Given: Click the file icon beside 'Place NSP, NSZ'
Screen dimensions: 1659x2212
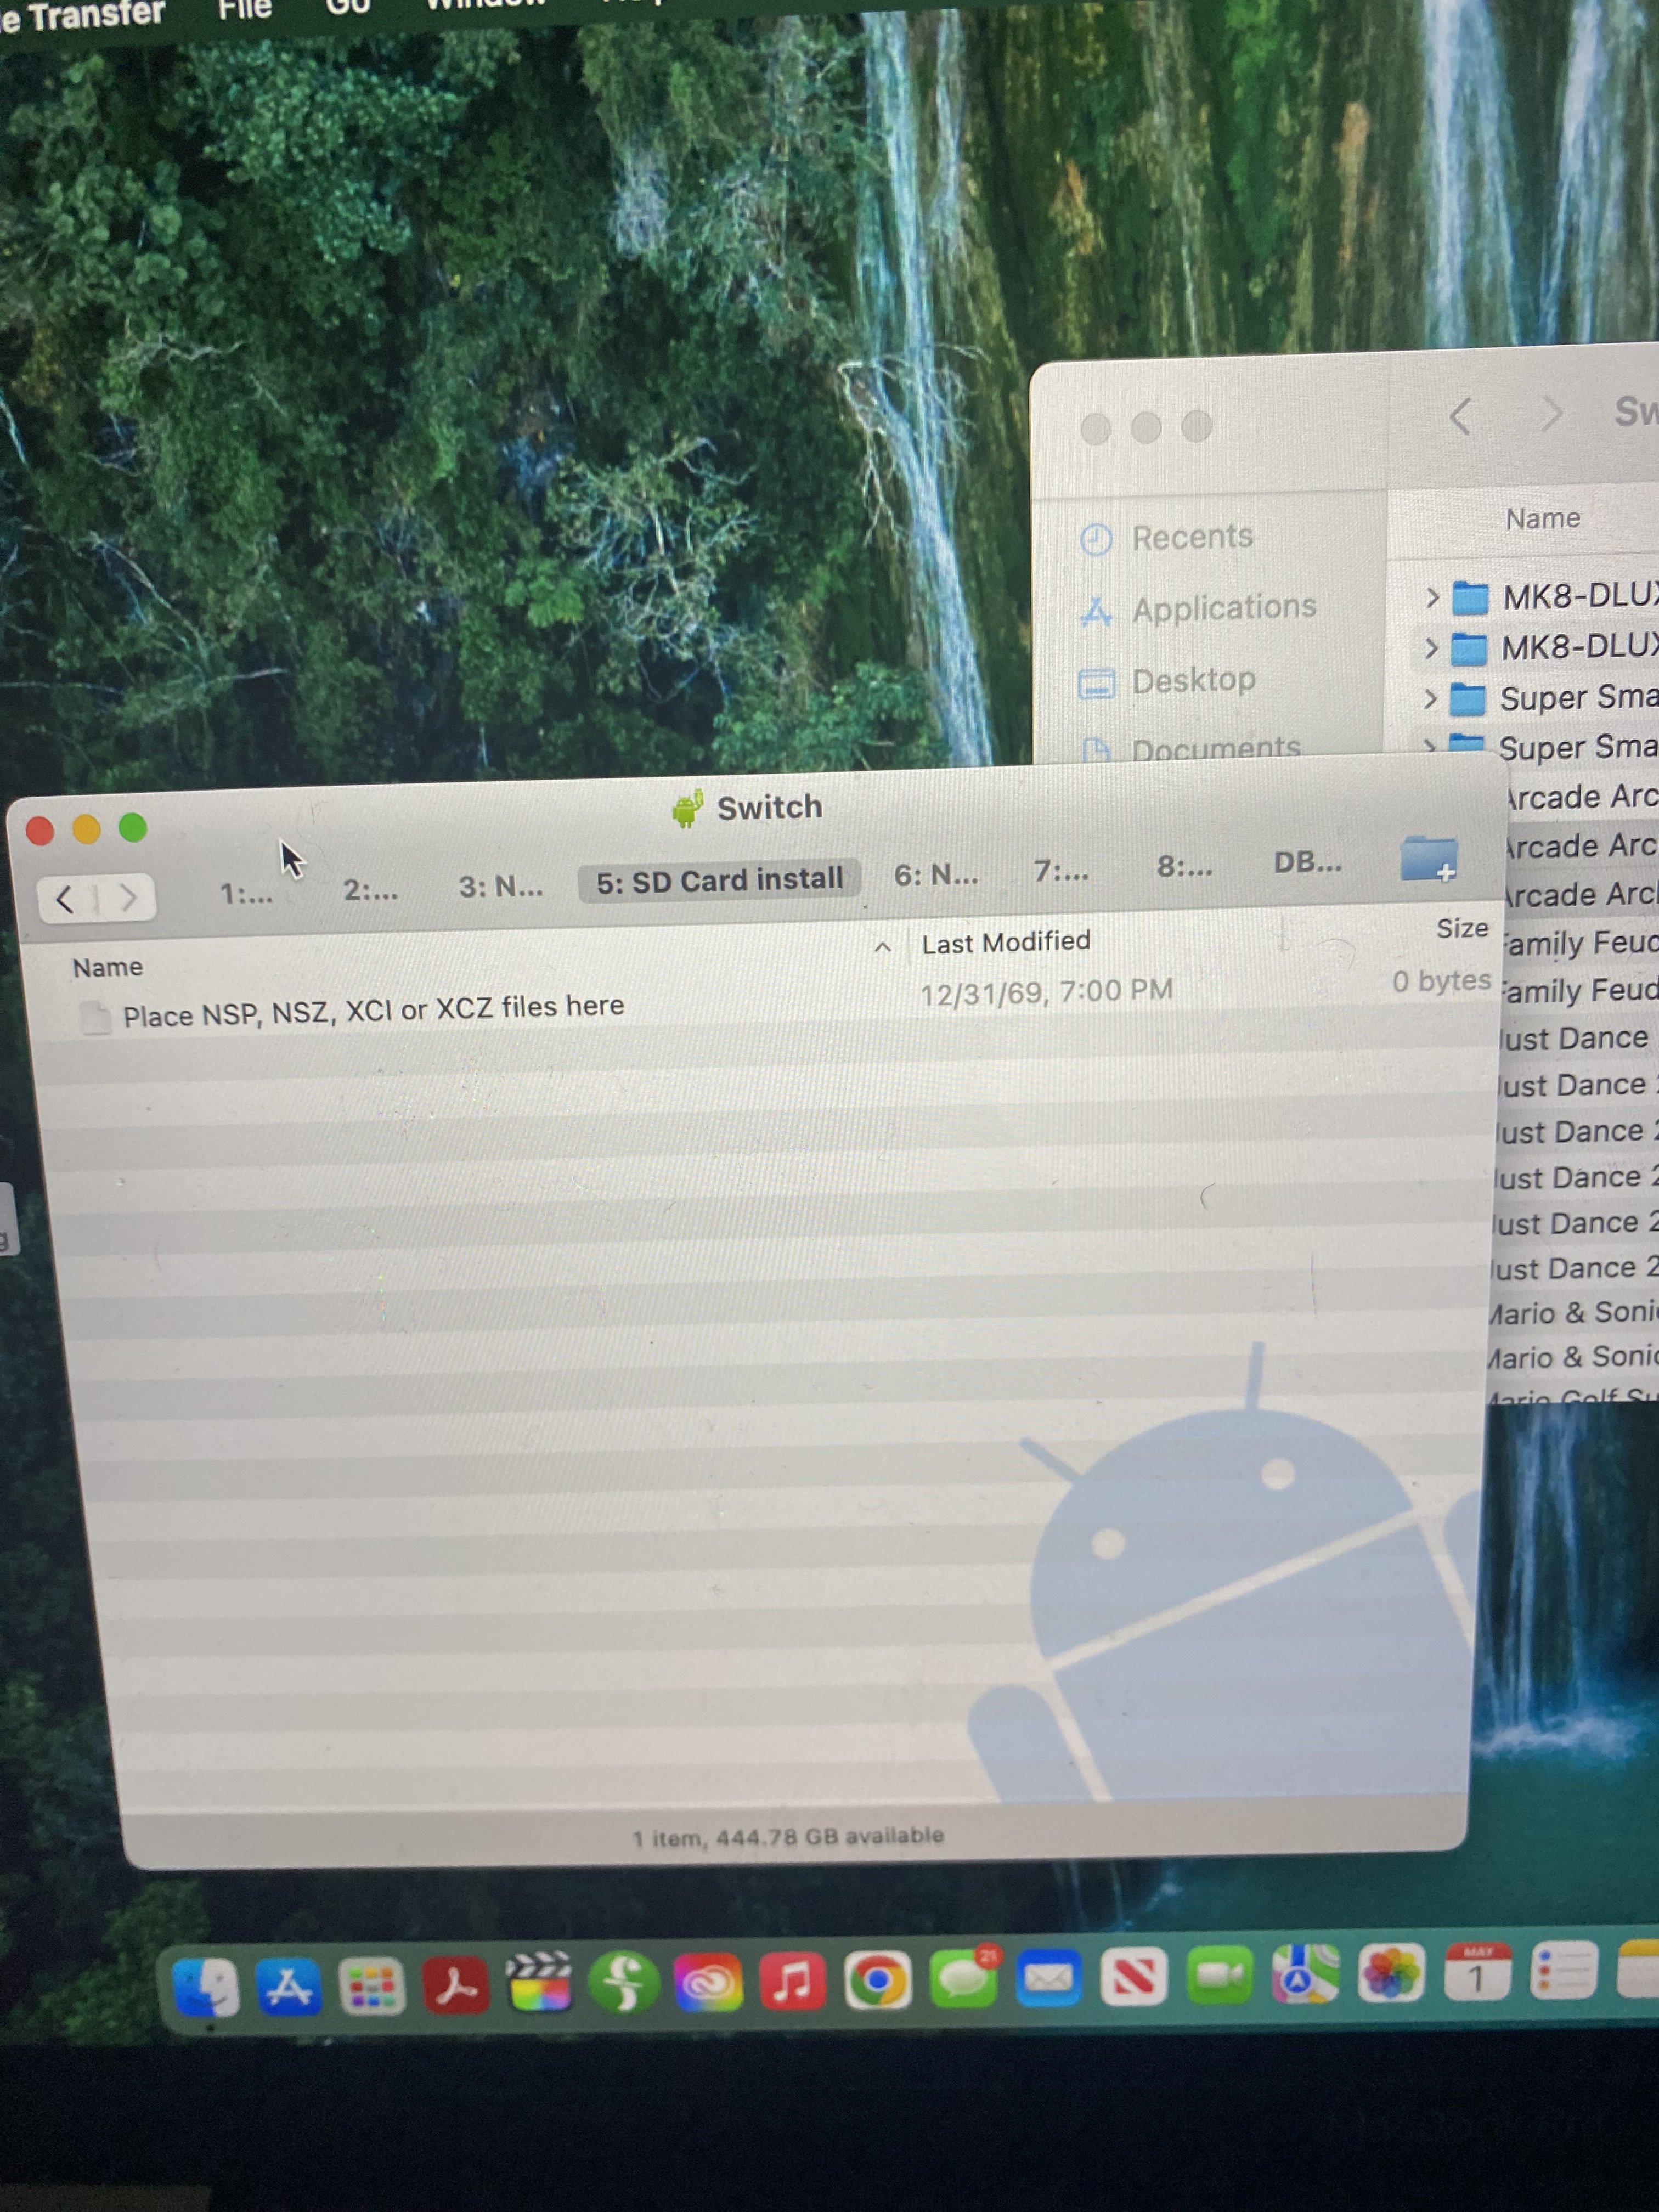Looking at the screenshot, I should pos(95,1018).
